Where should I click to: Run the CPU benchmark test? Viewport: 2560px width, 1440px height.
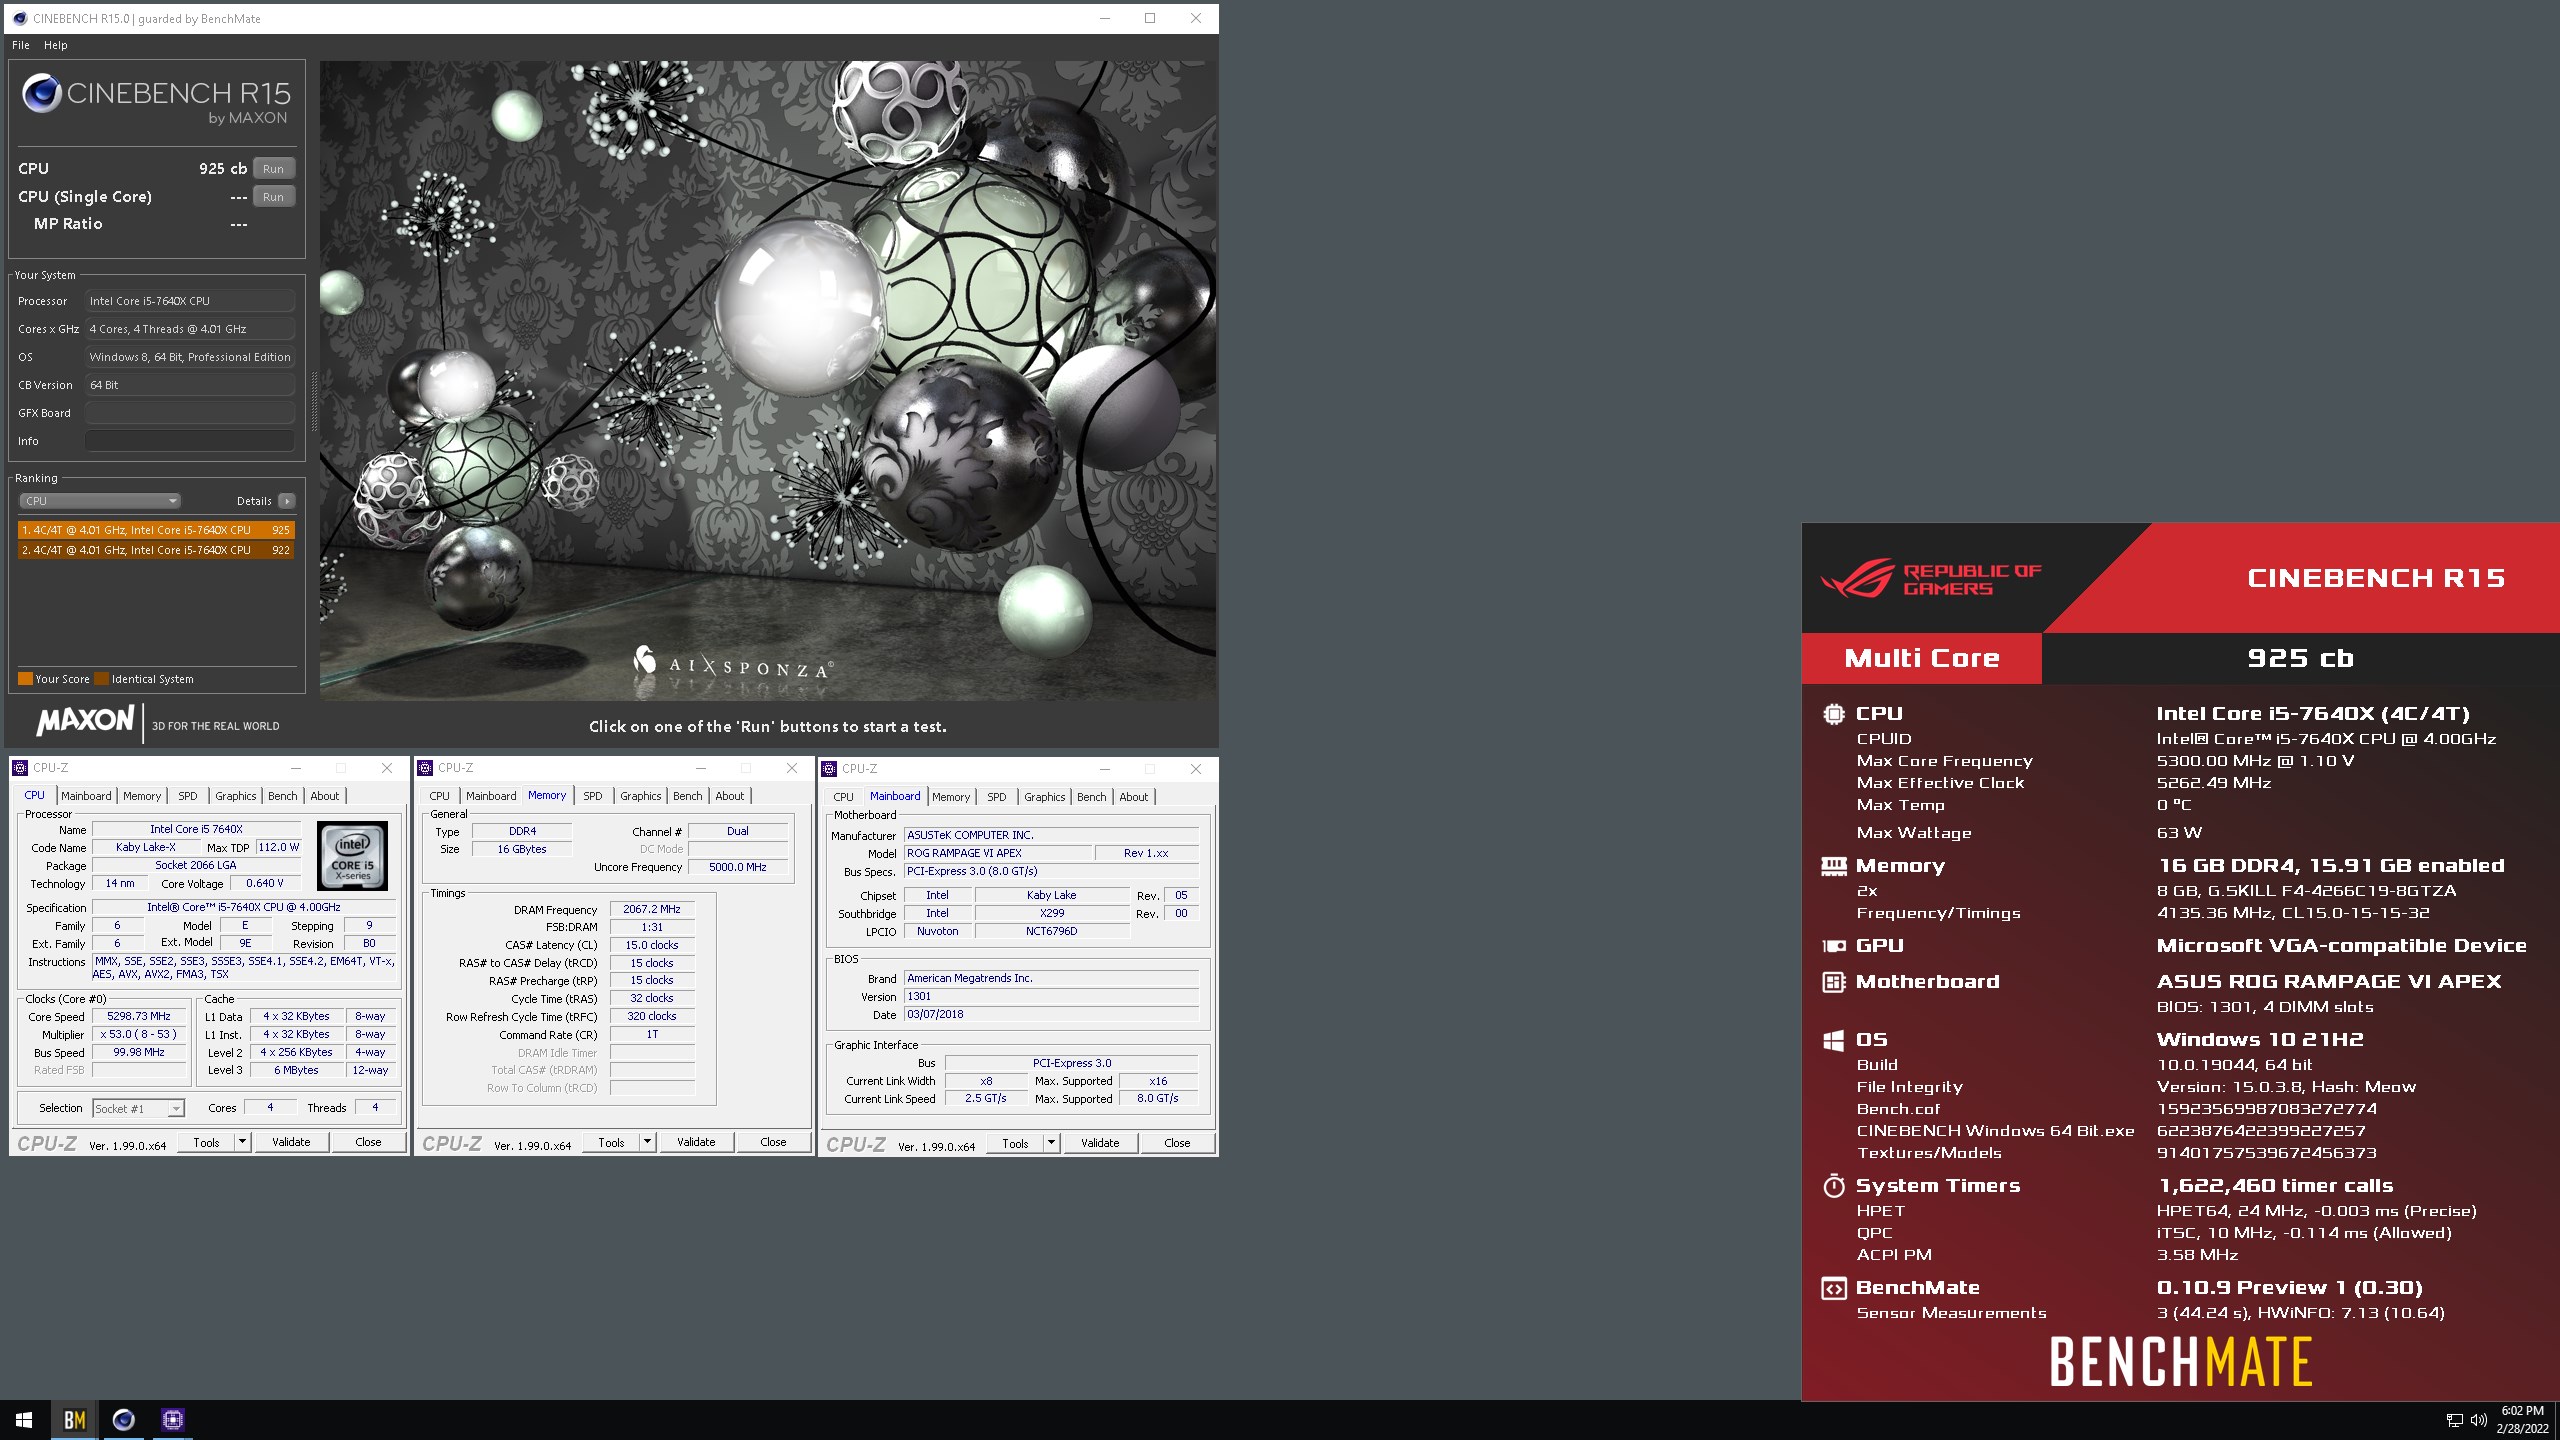[x=274, y=169]
